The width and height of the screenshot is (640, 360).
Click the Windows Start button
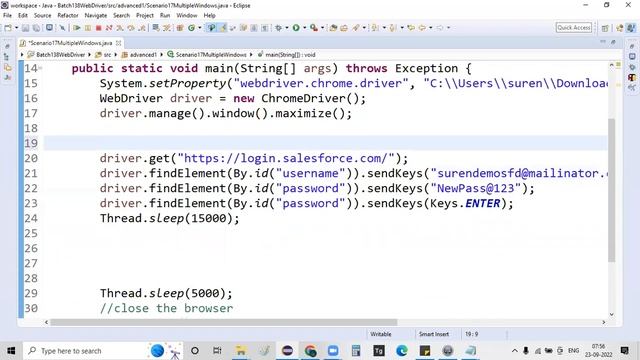(x=11, y=351)
